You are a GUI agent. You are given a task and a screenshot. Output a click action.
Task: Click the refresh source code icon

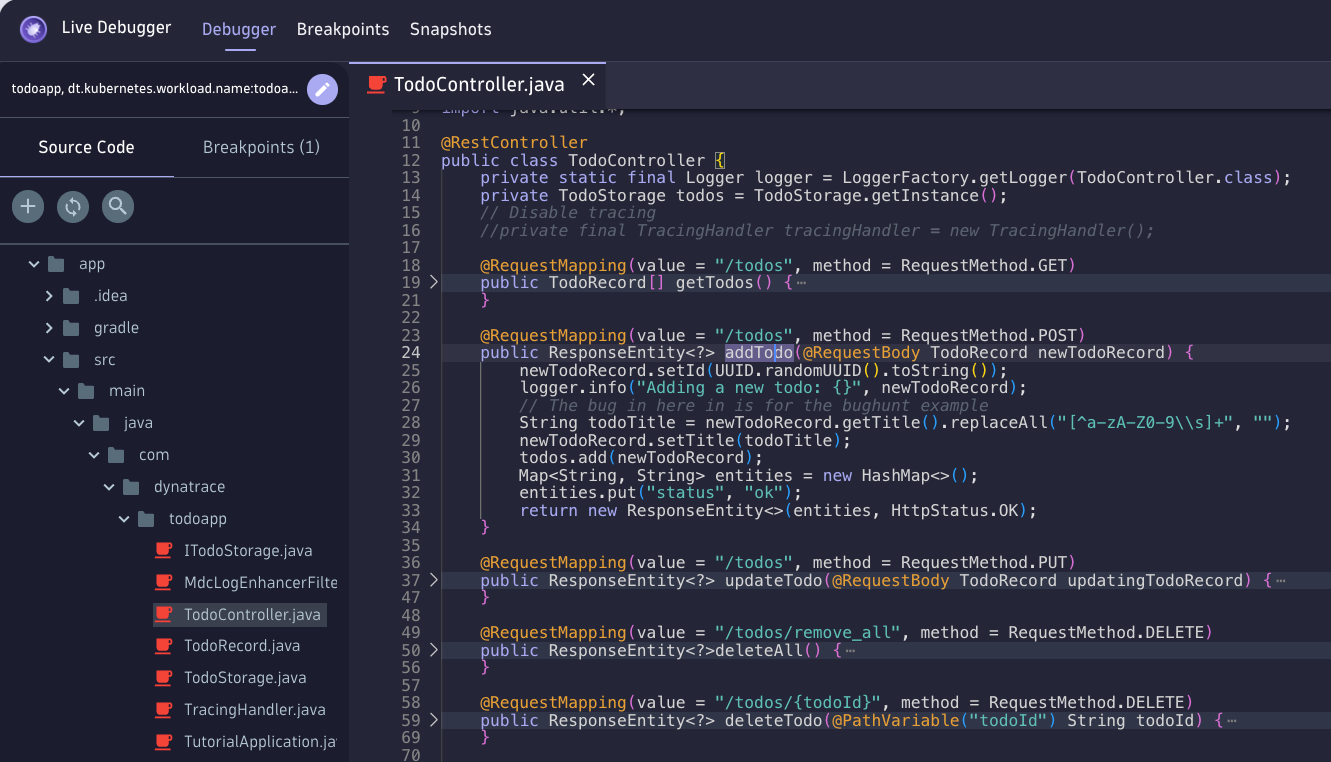73,207
